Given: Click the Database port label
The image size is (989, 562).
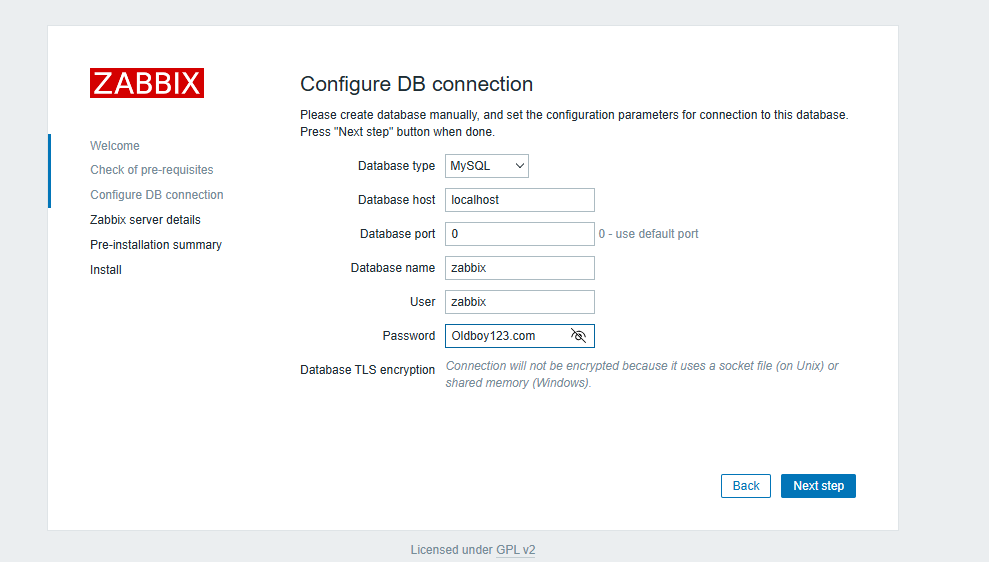Looking at the screenshot, I should click(x=397, y=234).
